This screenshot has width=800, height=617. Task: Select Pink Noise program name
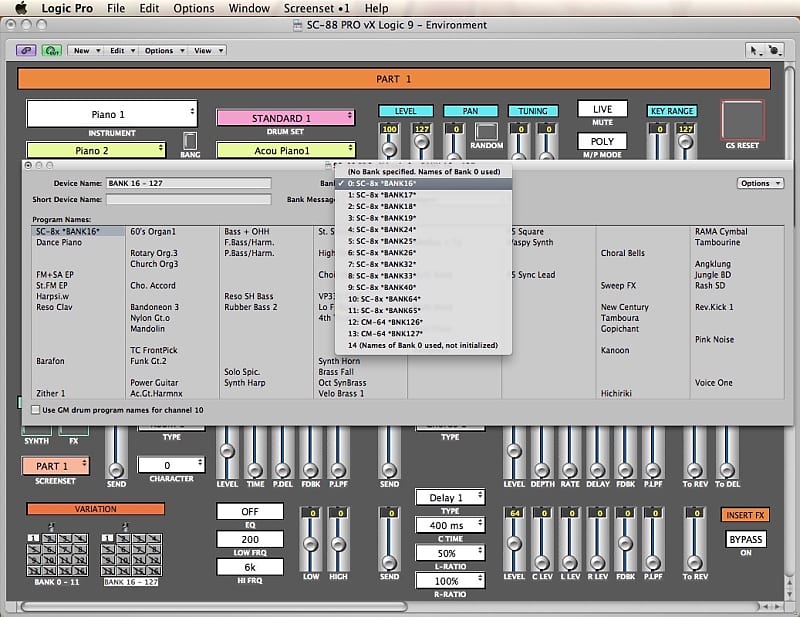[x=714, y=339]
